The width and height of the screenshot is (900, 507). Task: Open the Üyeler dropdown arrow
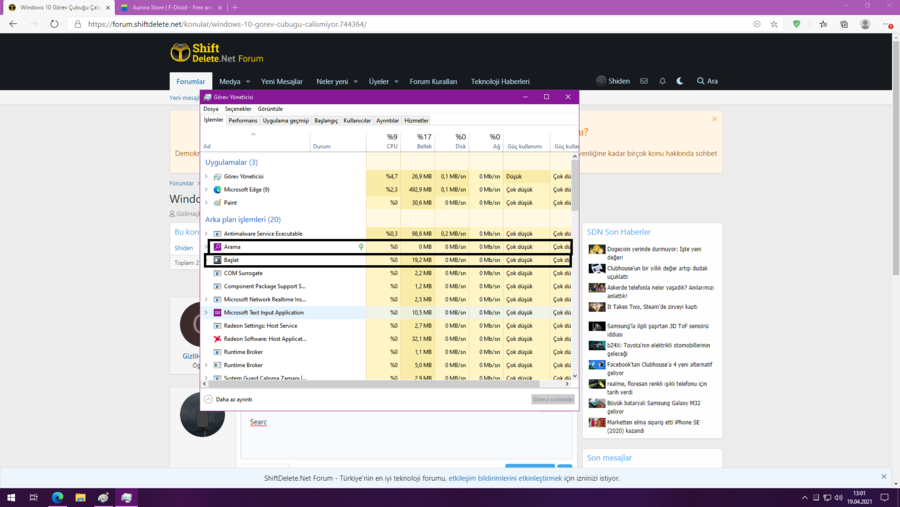click(x=396, y=82)
